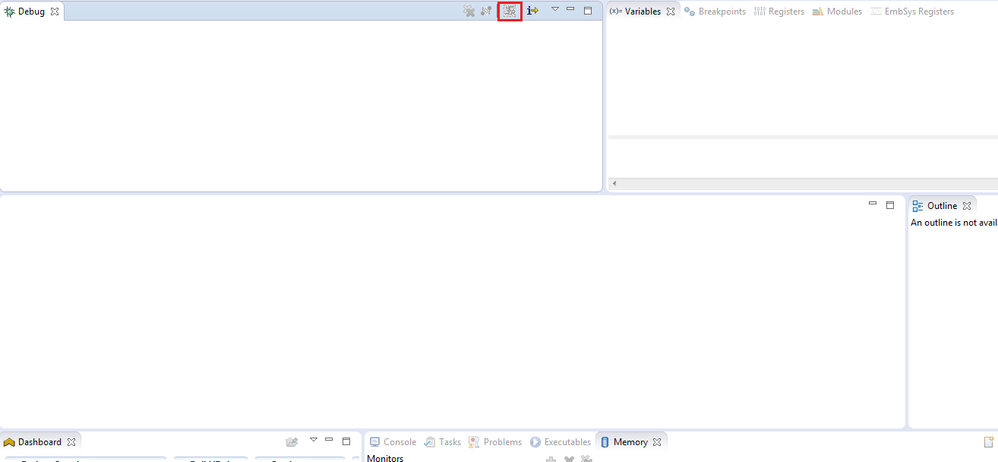This screenshot has height=462, width=998.
Task: Close the Dashboard tab
Action: 71,442
